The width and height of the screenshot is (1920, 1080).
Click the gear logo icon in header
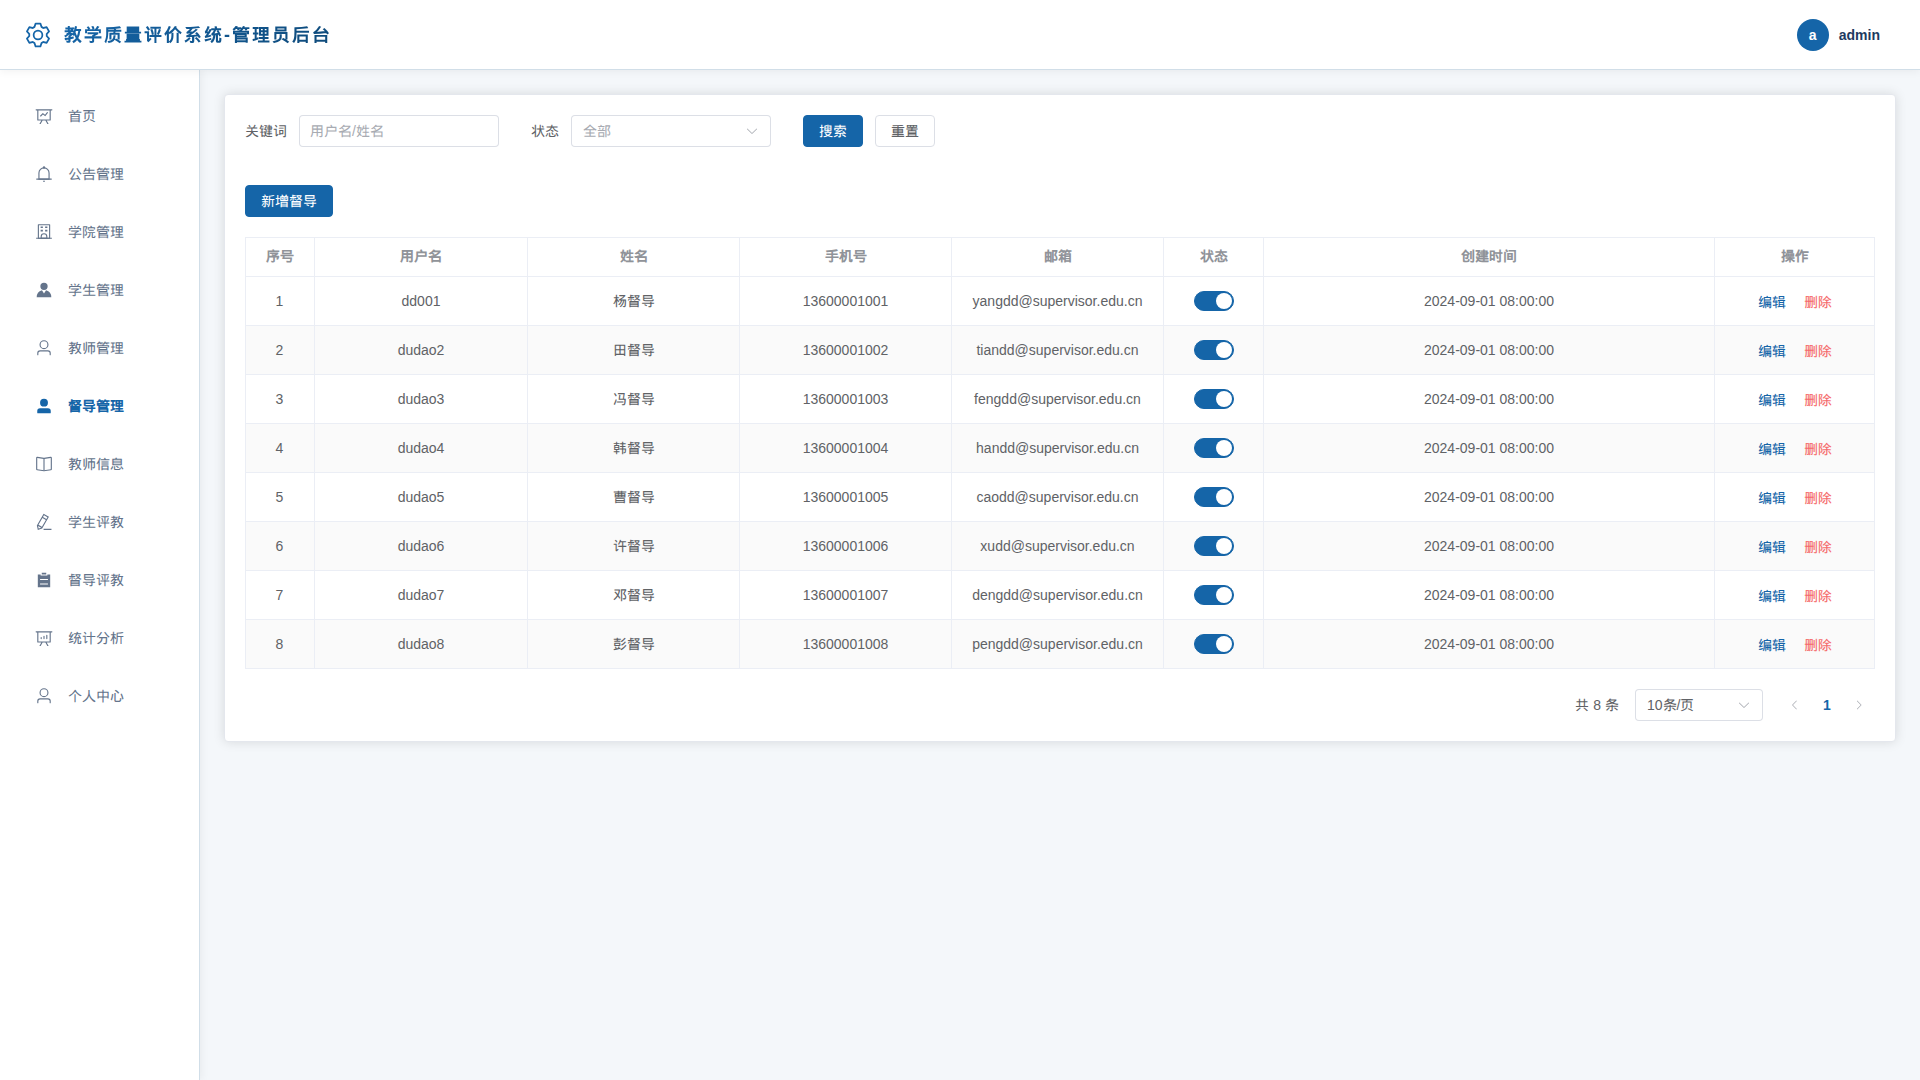point(38,35)
